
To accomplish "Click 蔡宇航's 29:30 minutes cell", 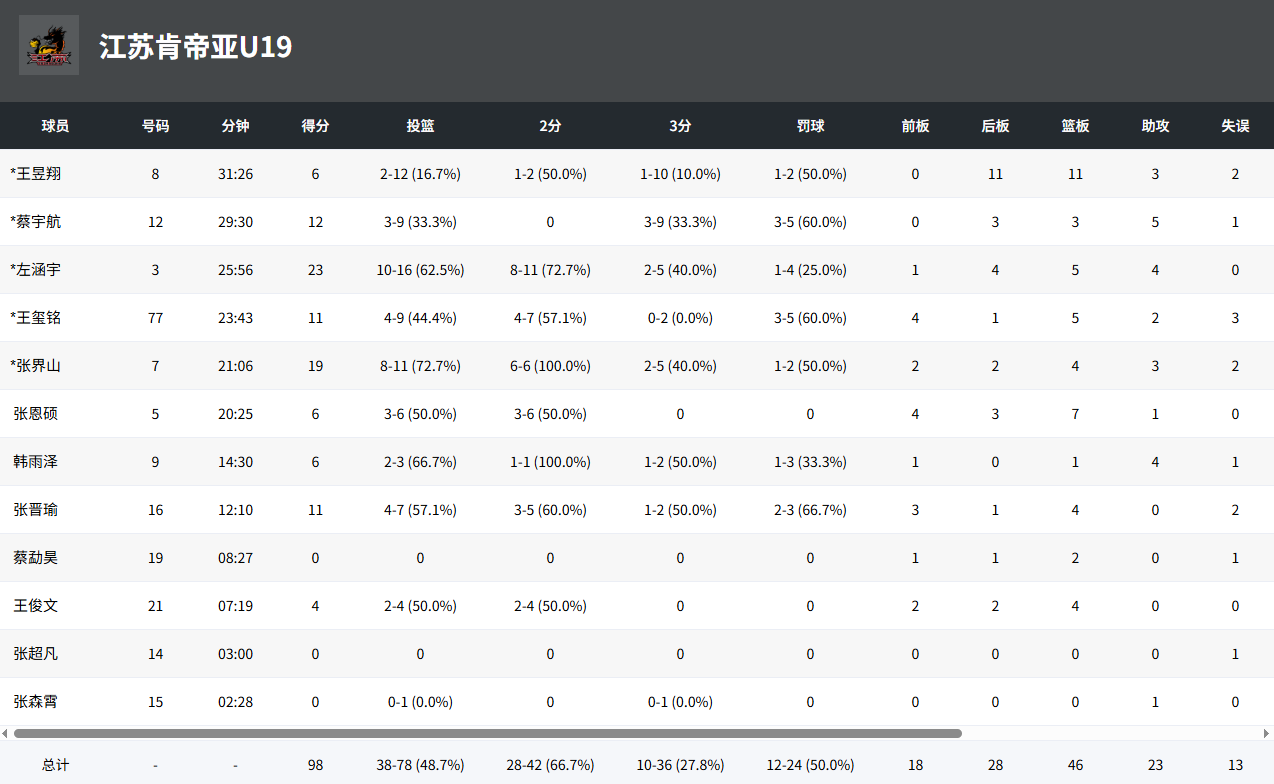I will (235, 222).
